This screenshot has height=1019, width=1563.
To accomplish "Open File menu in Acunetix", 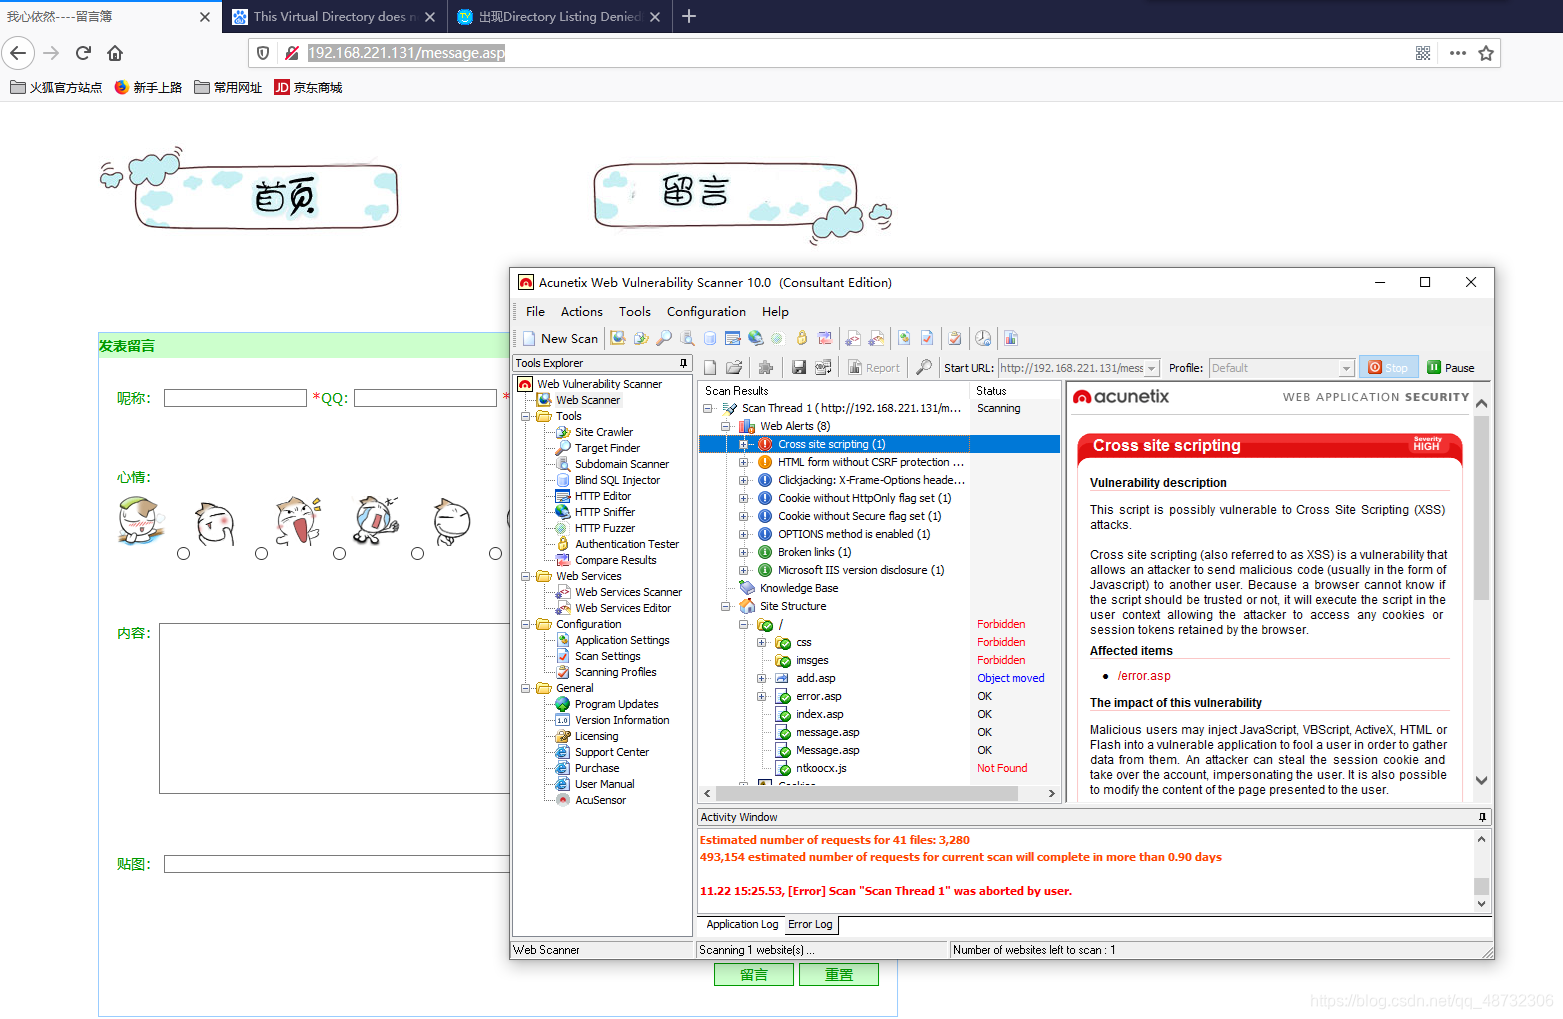I will click(535, 312).
